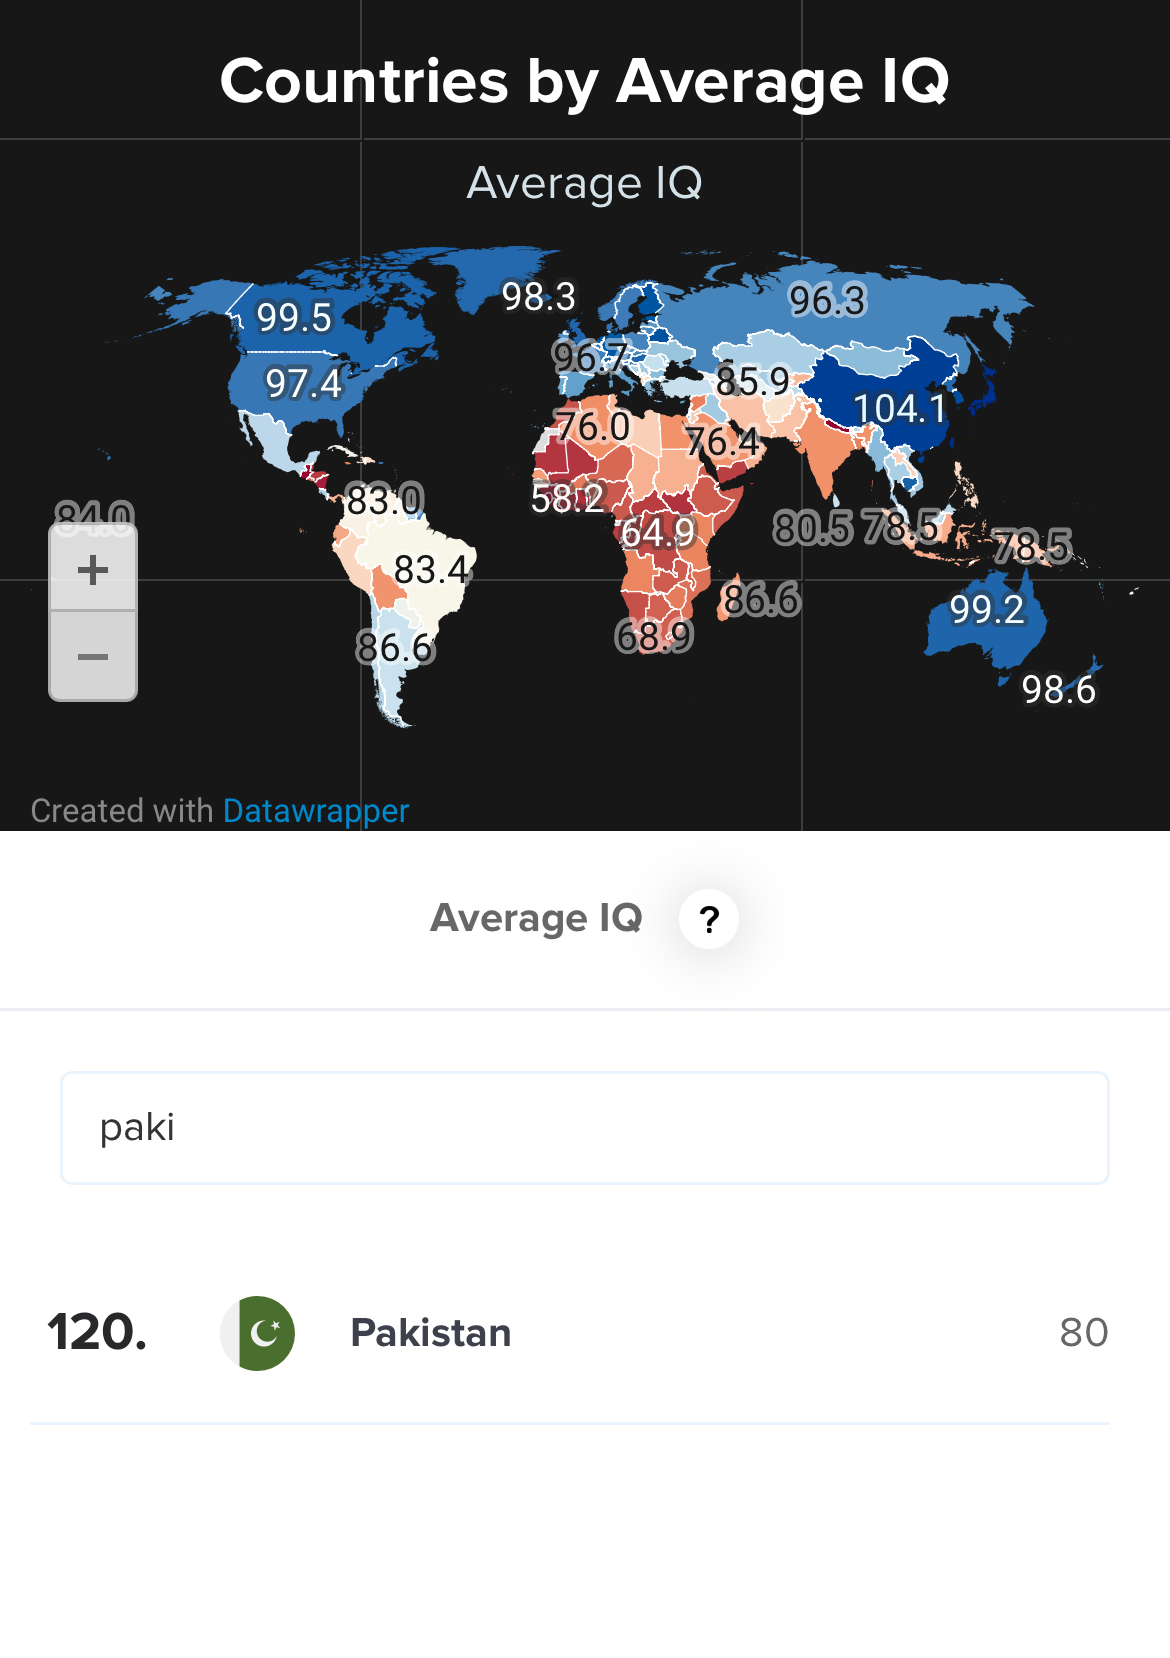Select Argentina labeled 86.6 on the map
Image resolution: width=1170 pixels, height=1658 pixels.
(395, 649)
